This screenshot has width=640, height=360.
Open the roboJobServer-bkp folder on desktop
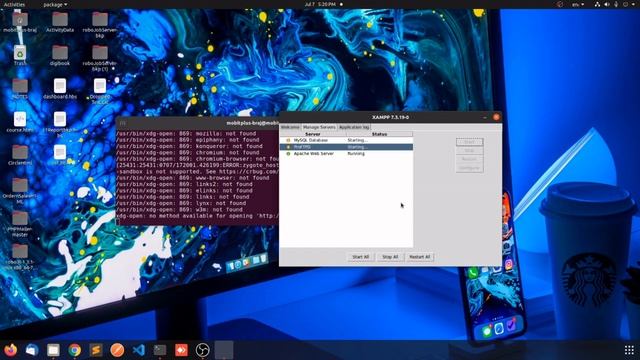pos(100,25)
